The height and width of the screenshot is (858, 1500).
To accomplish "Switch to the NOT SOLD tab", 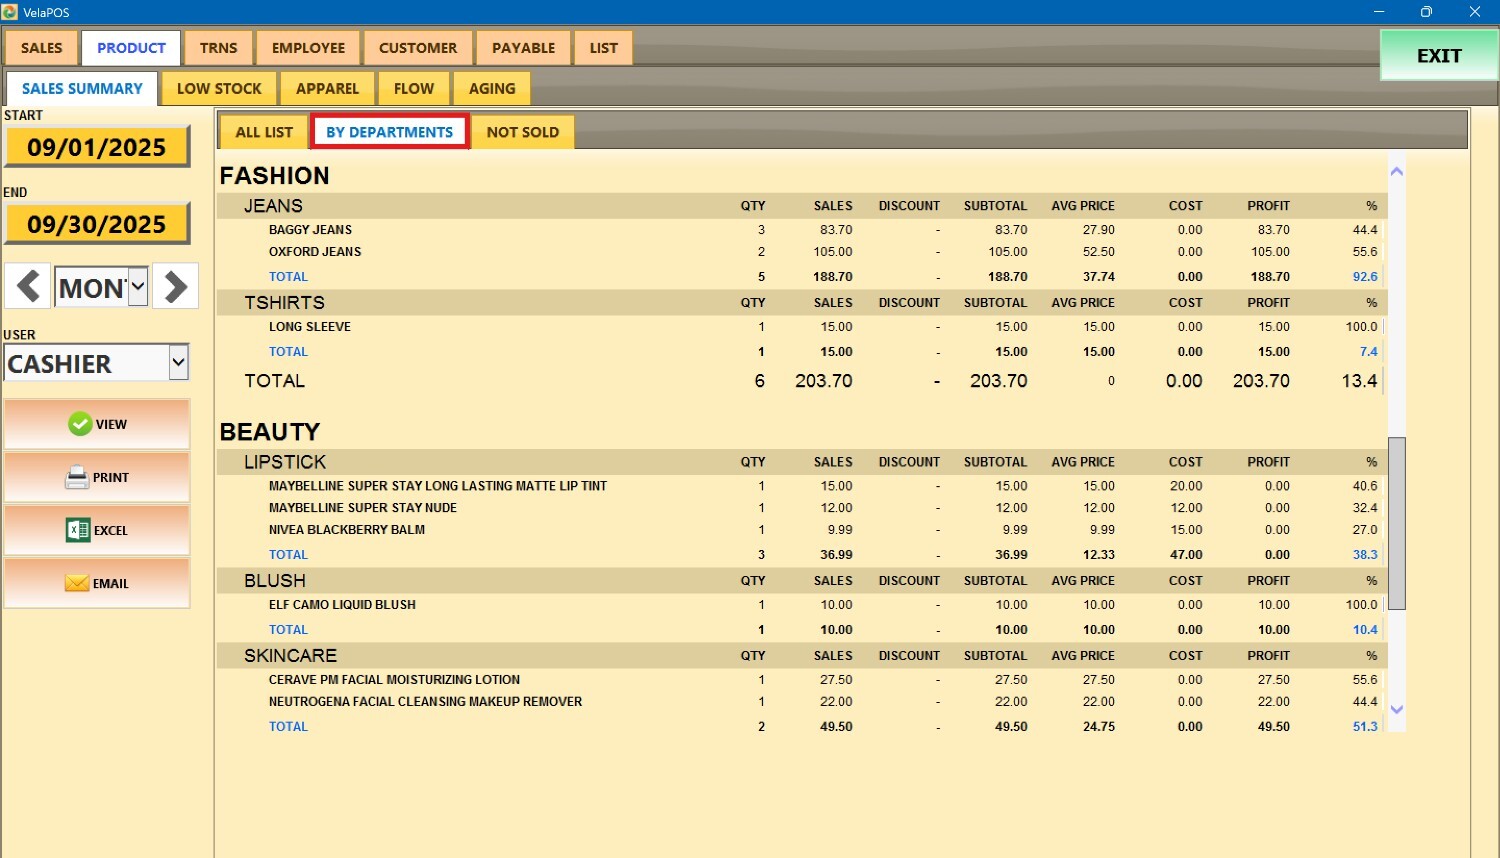I will (x=522, y=132).
